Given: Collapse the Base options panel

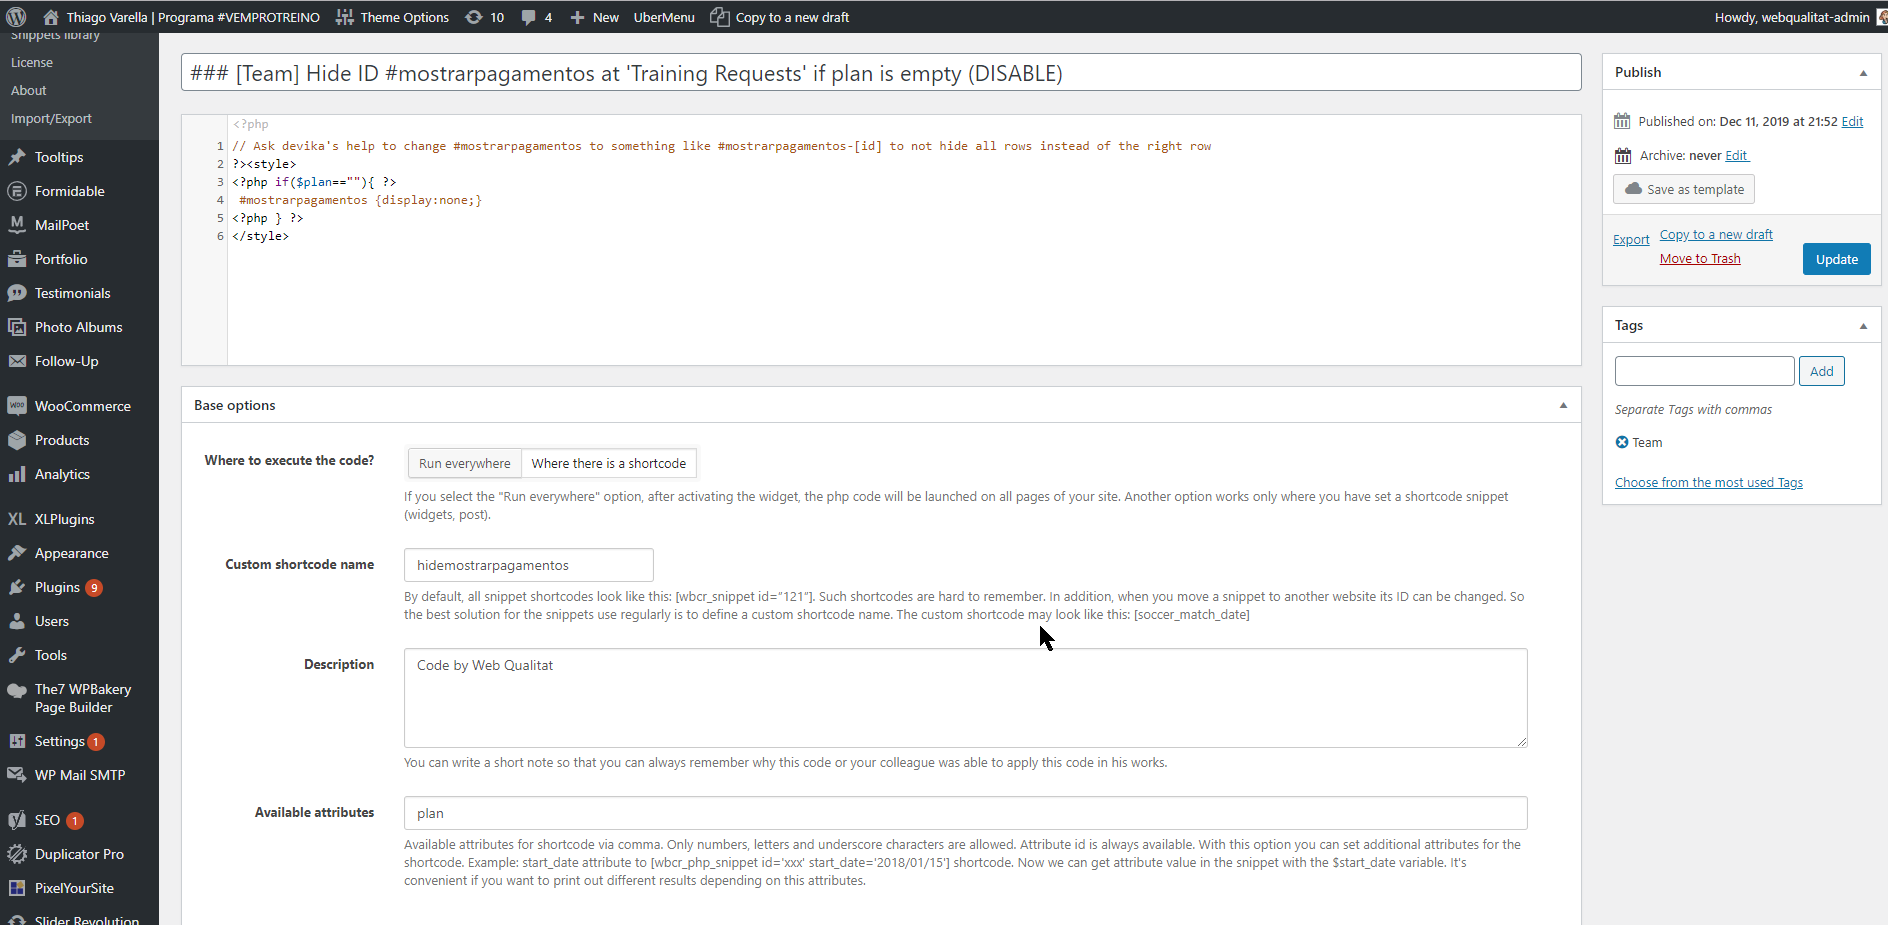Looking at the screenshot, I should coord(1563,405).
